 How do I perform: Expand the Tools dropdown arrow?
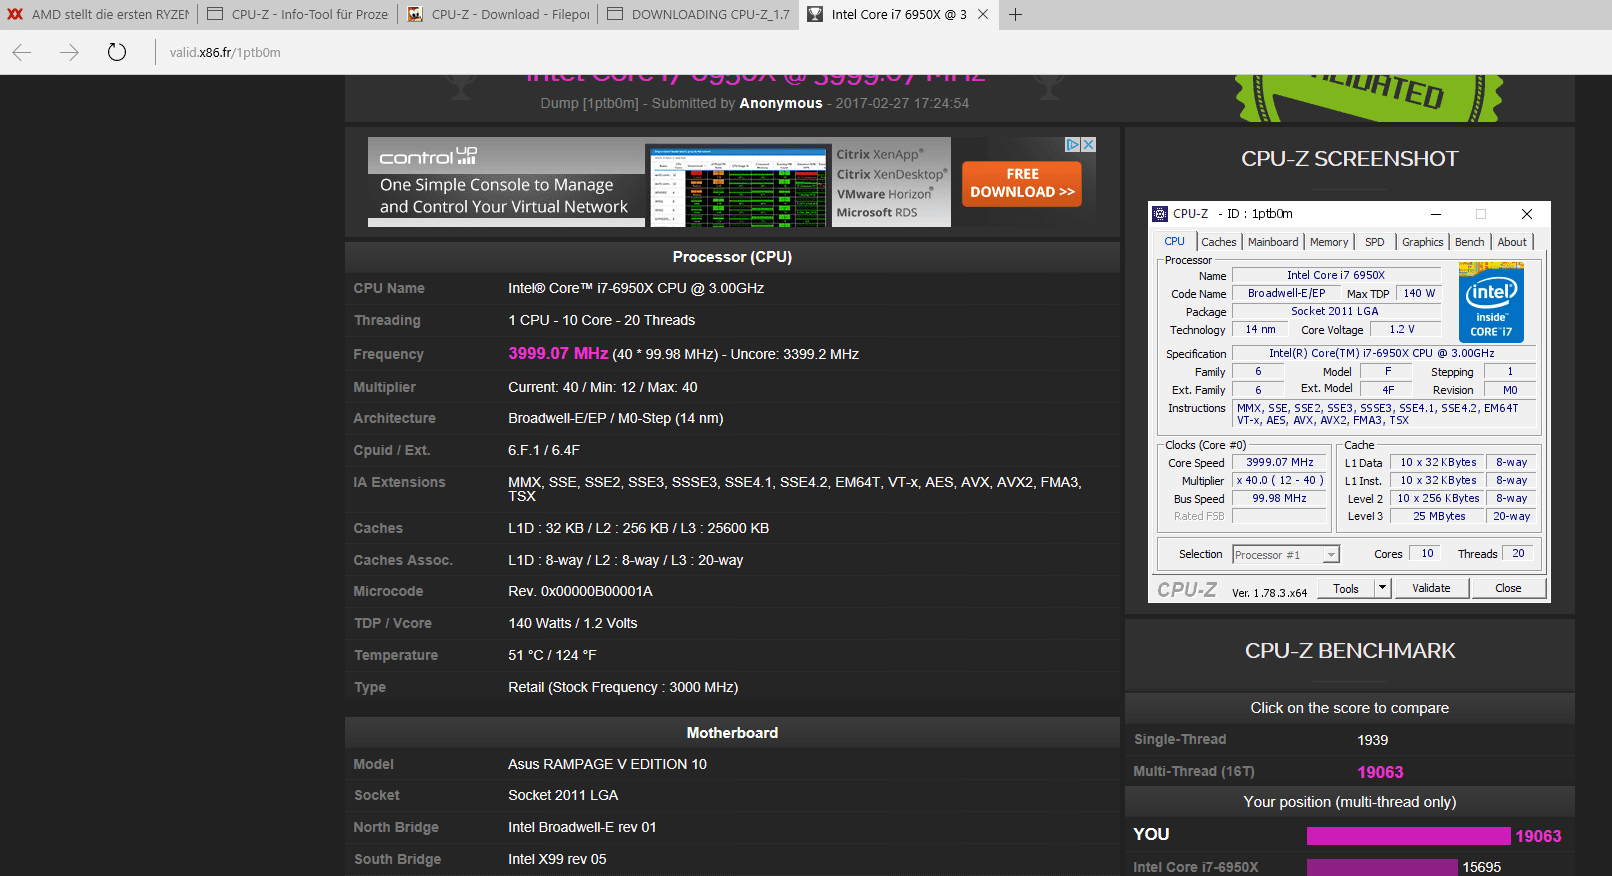(x=1383, y=588)
